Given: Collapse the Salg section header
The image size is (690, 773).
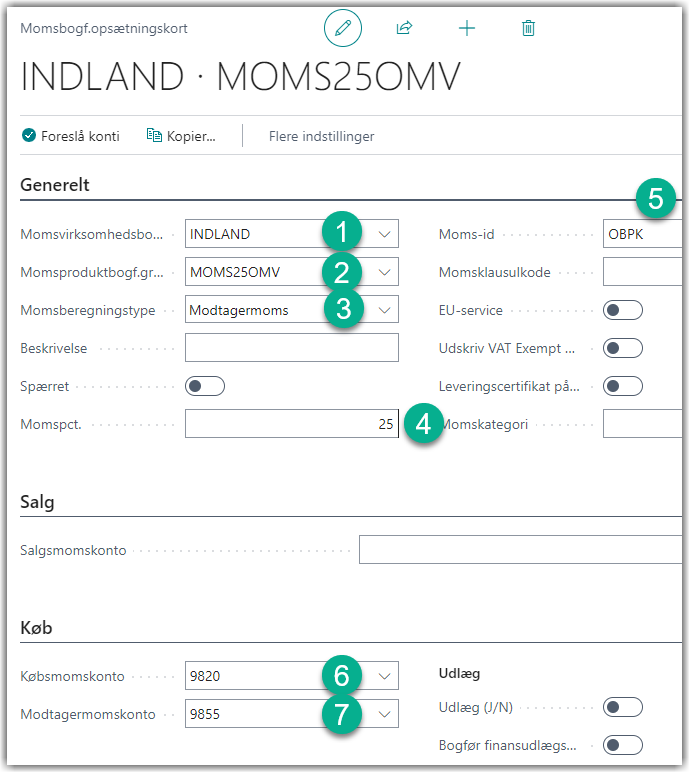Looking at the screenshot, I should pos(37,502).
